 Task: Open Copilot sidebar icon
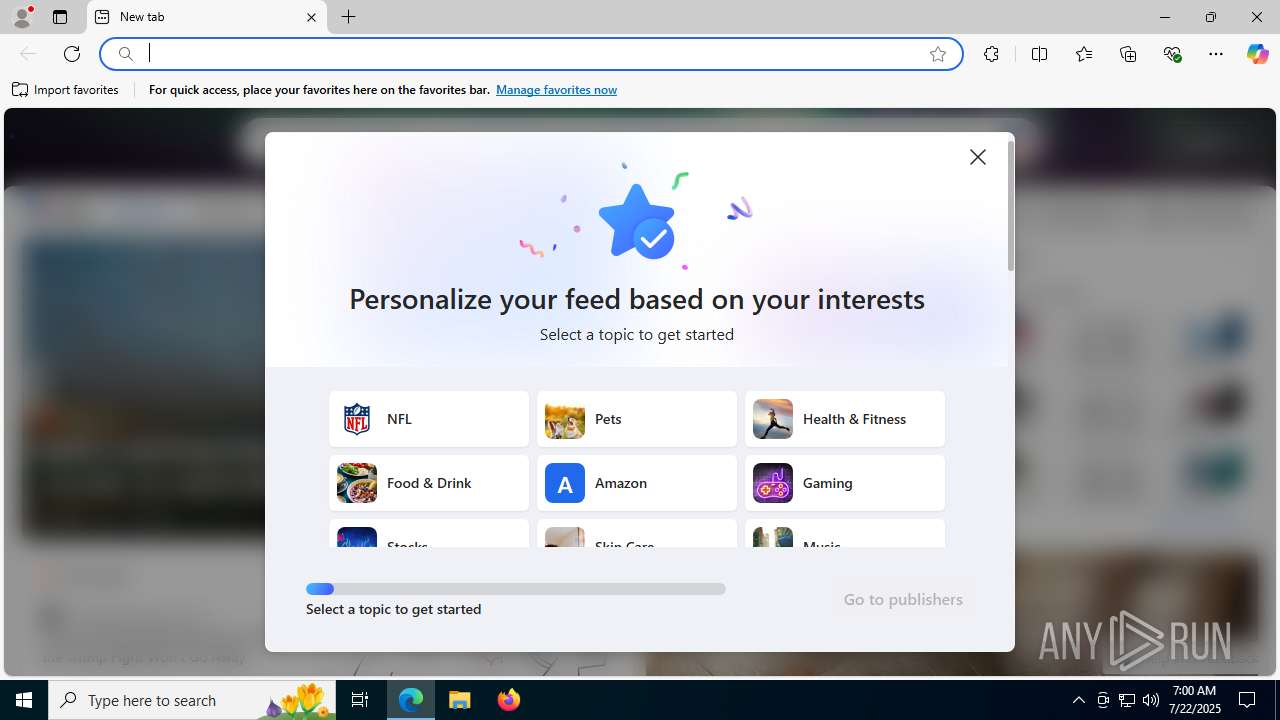tap(1257, 54)
